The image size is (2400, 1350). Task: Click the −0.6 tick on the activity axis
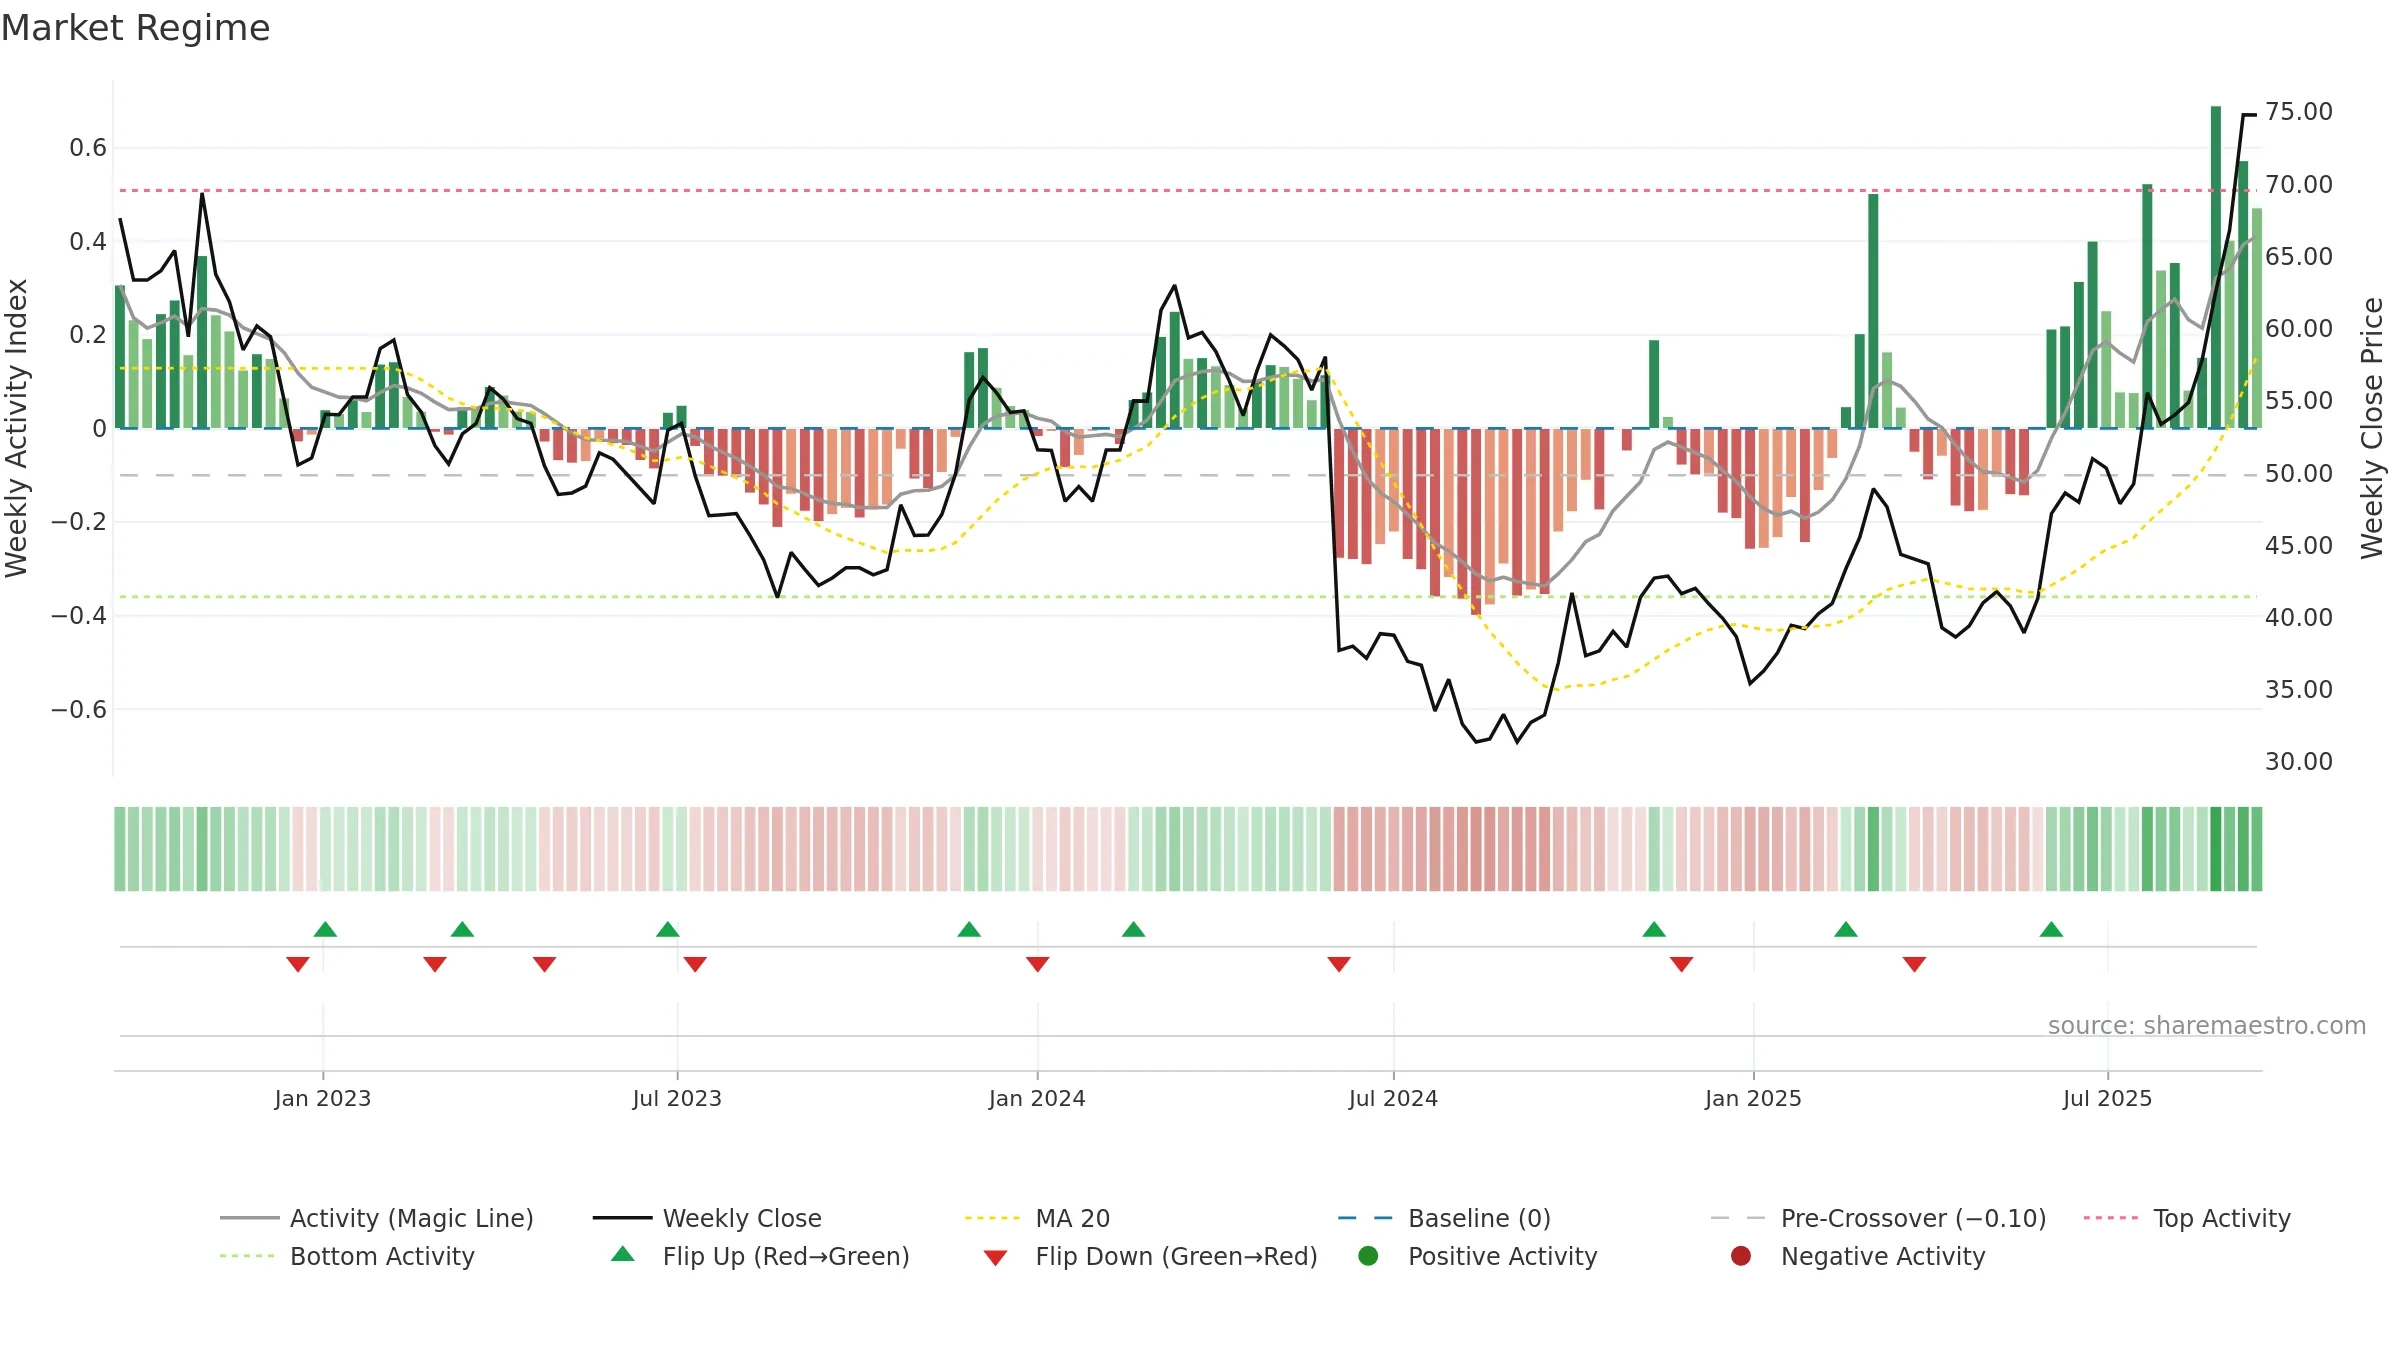(79, 709)
